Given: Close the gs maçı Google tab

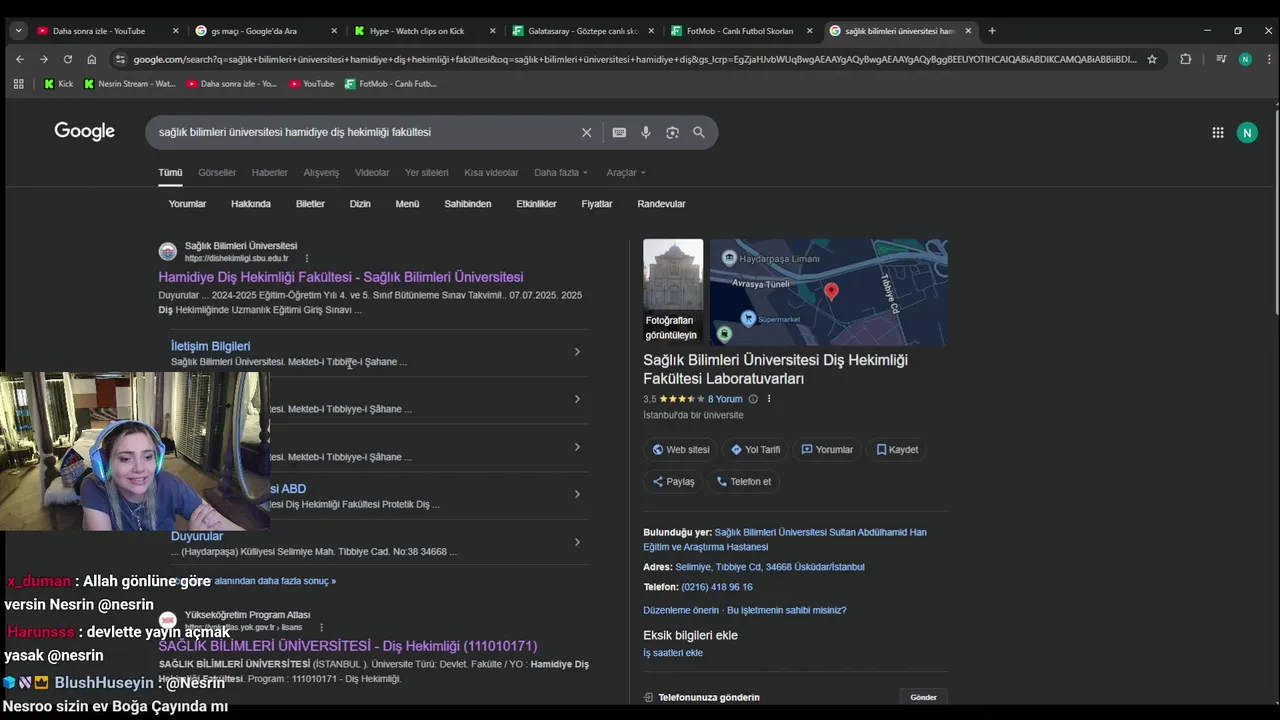Looking at the screenshot, I should pyautogui.click(x=334, y=31).
